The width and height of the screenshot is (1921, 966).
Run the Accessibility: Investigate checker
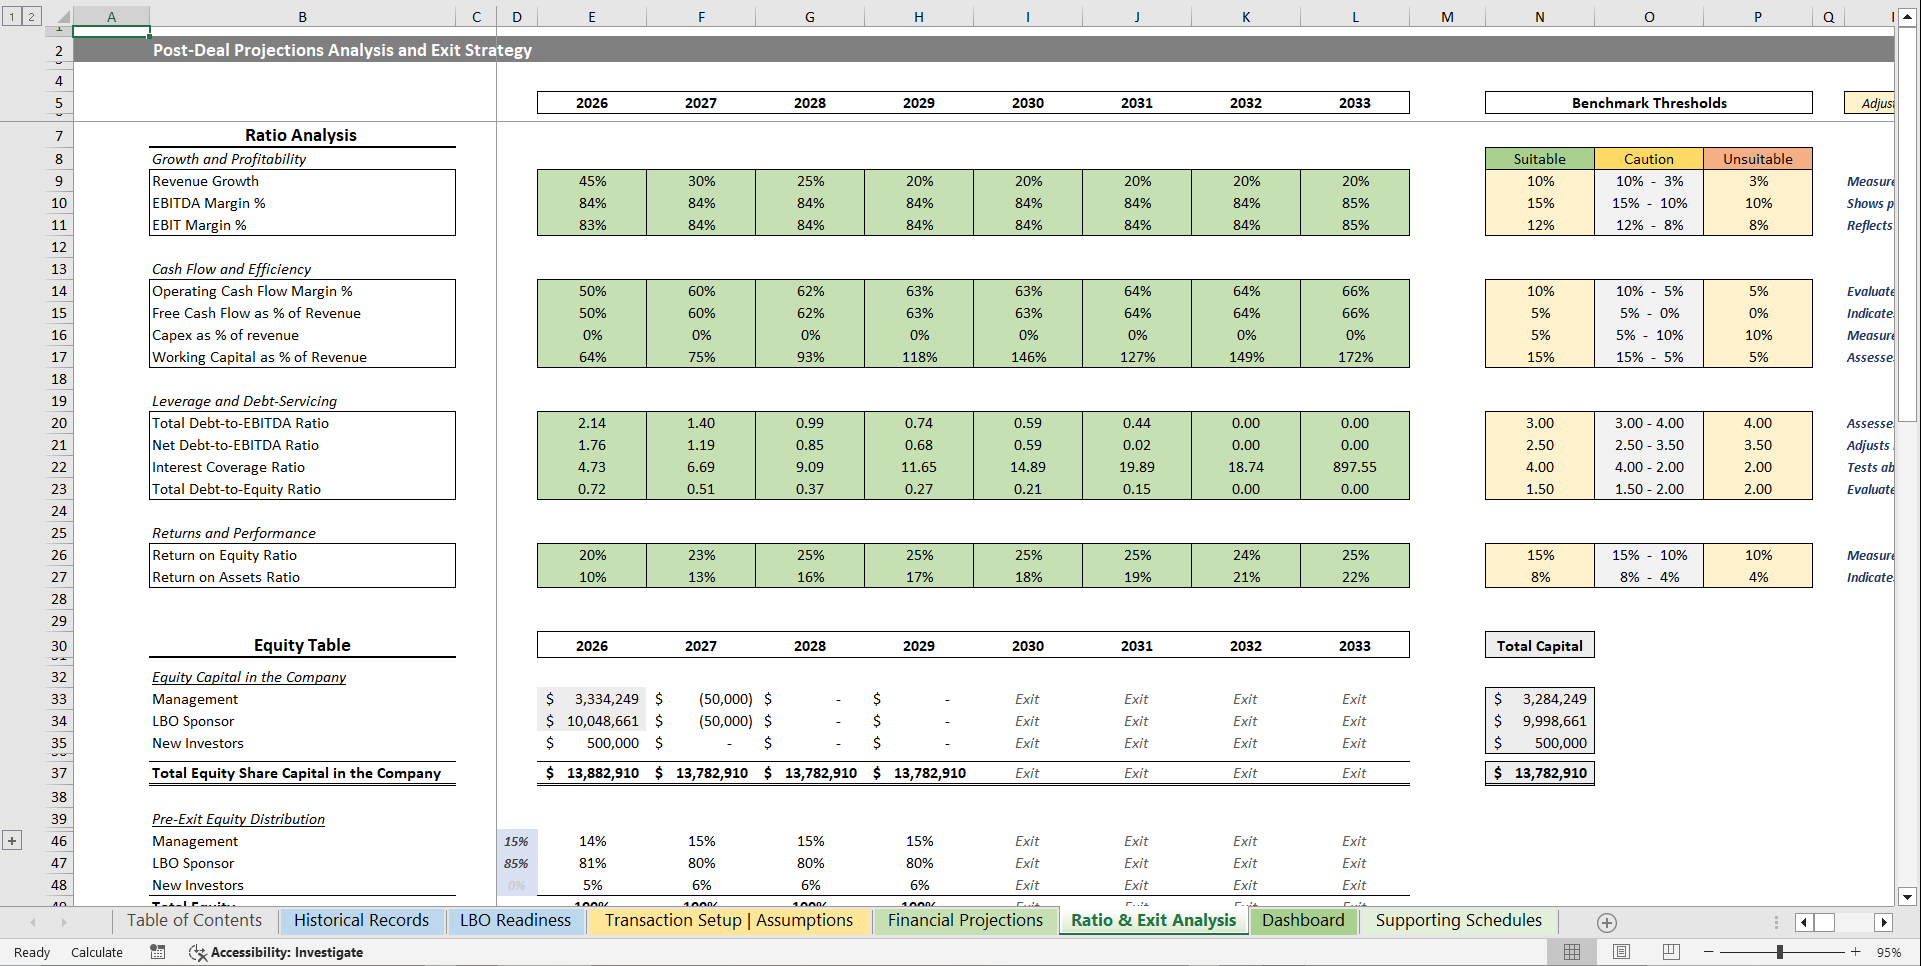coord(276,952)
